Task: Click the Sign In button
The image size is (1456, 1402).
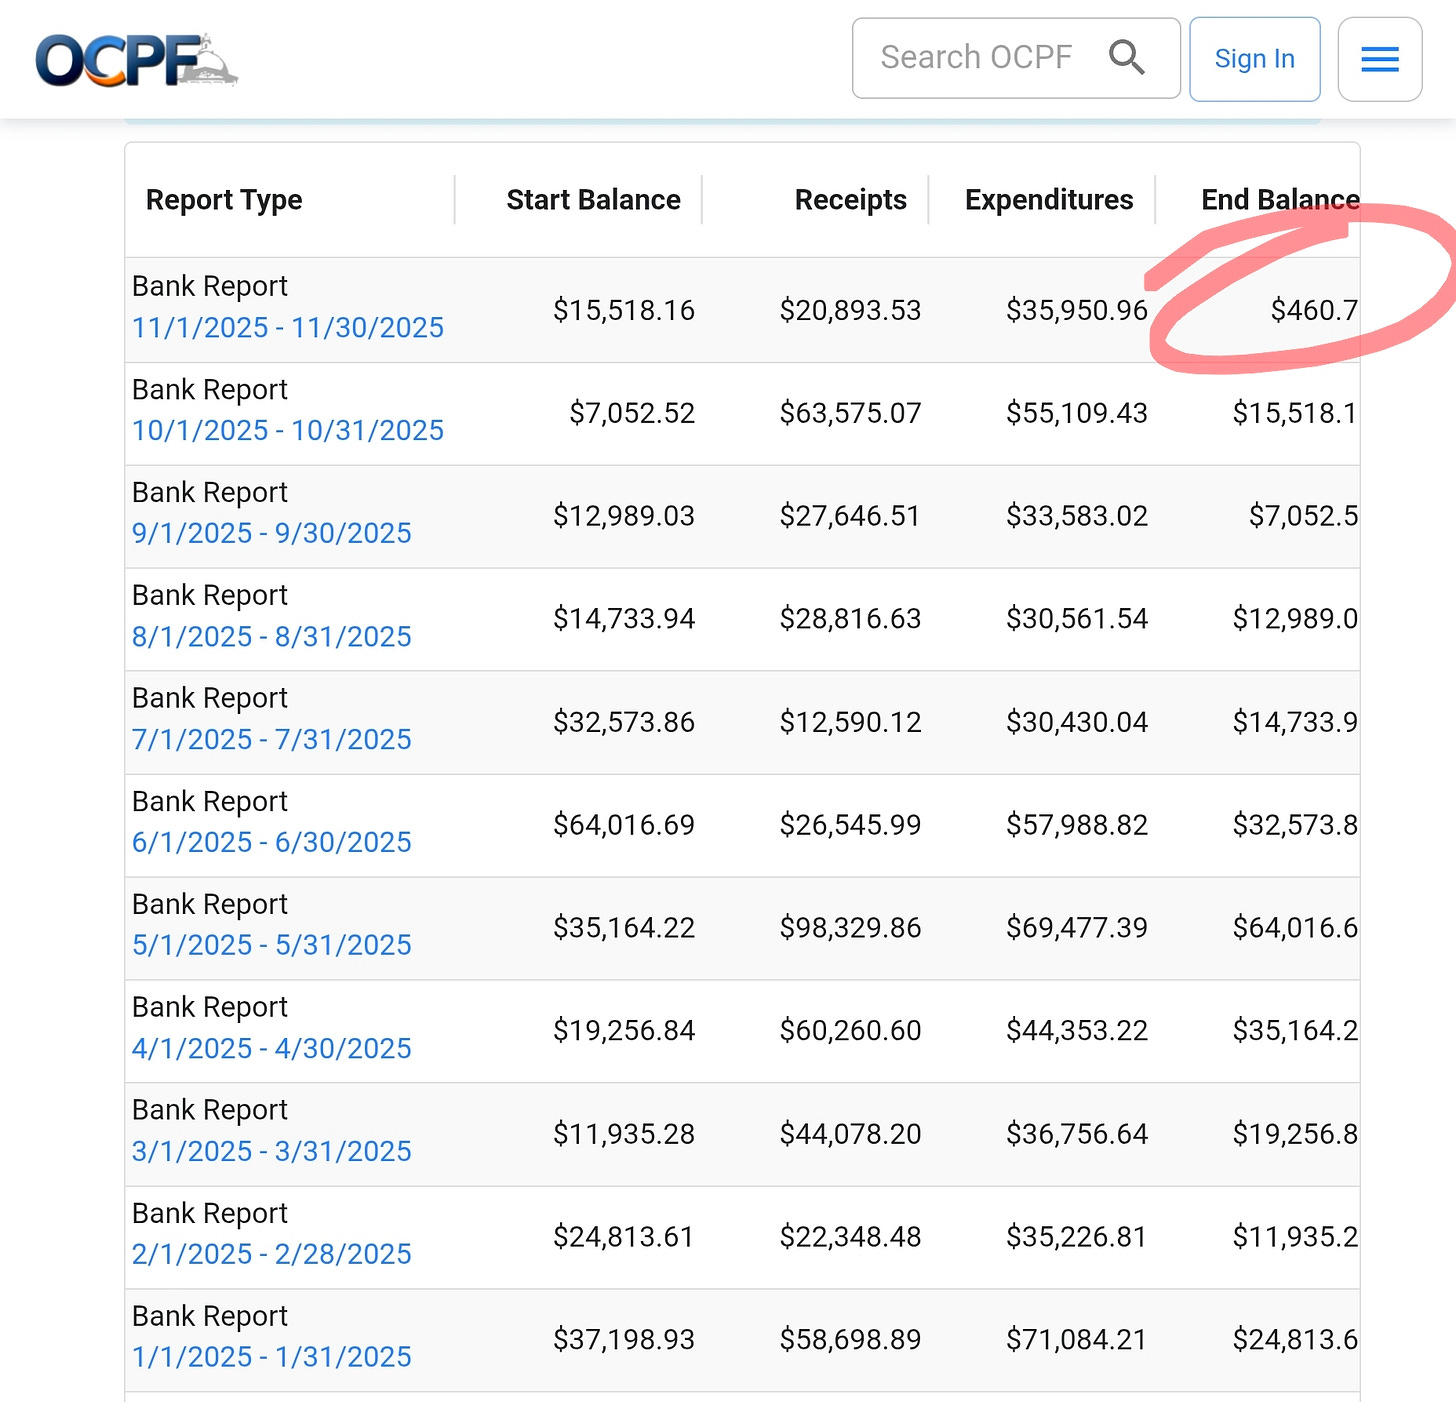Action: tap(1255, 59)
